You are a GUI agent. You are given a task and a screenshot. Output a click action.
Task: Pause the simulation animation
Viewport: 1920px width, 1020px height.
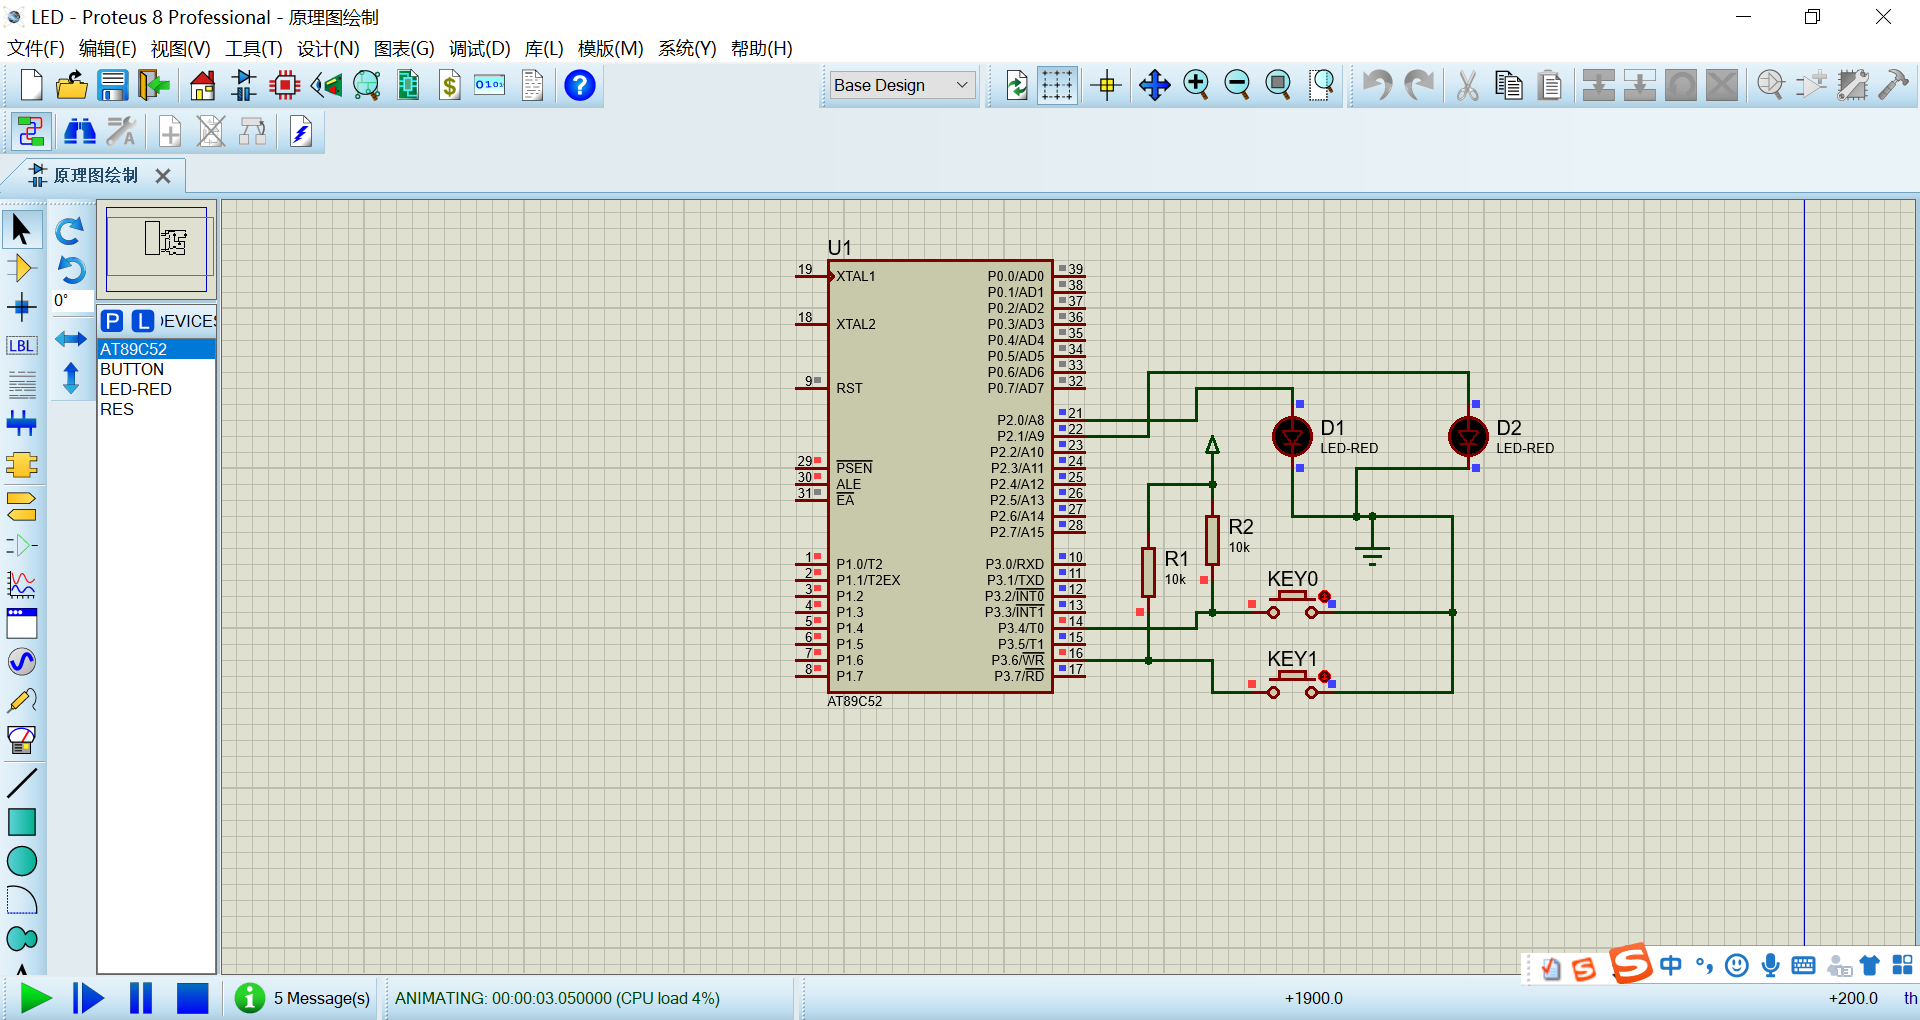pyautogui.click(x=141, y=998)
